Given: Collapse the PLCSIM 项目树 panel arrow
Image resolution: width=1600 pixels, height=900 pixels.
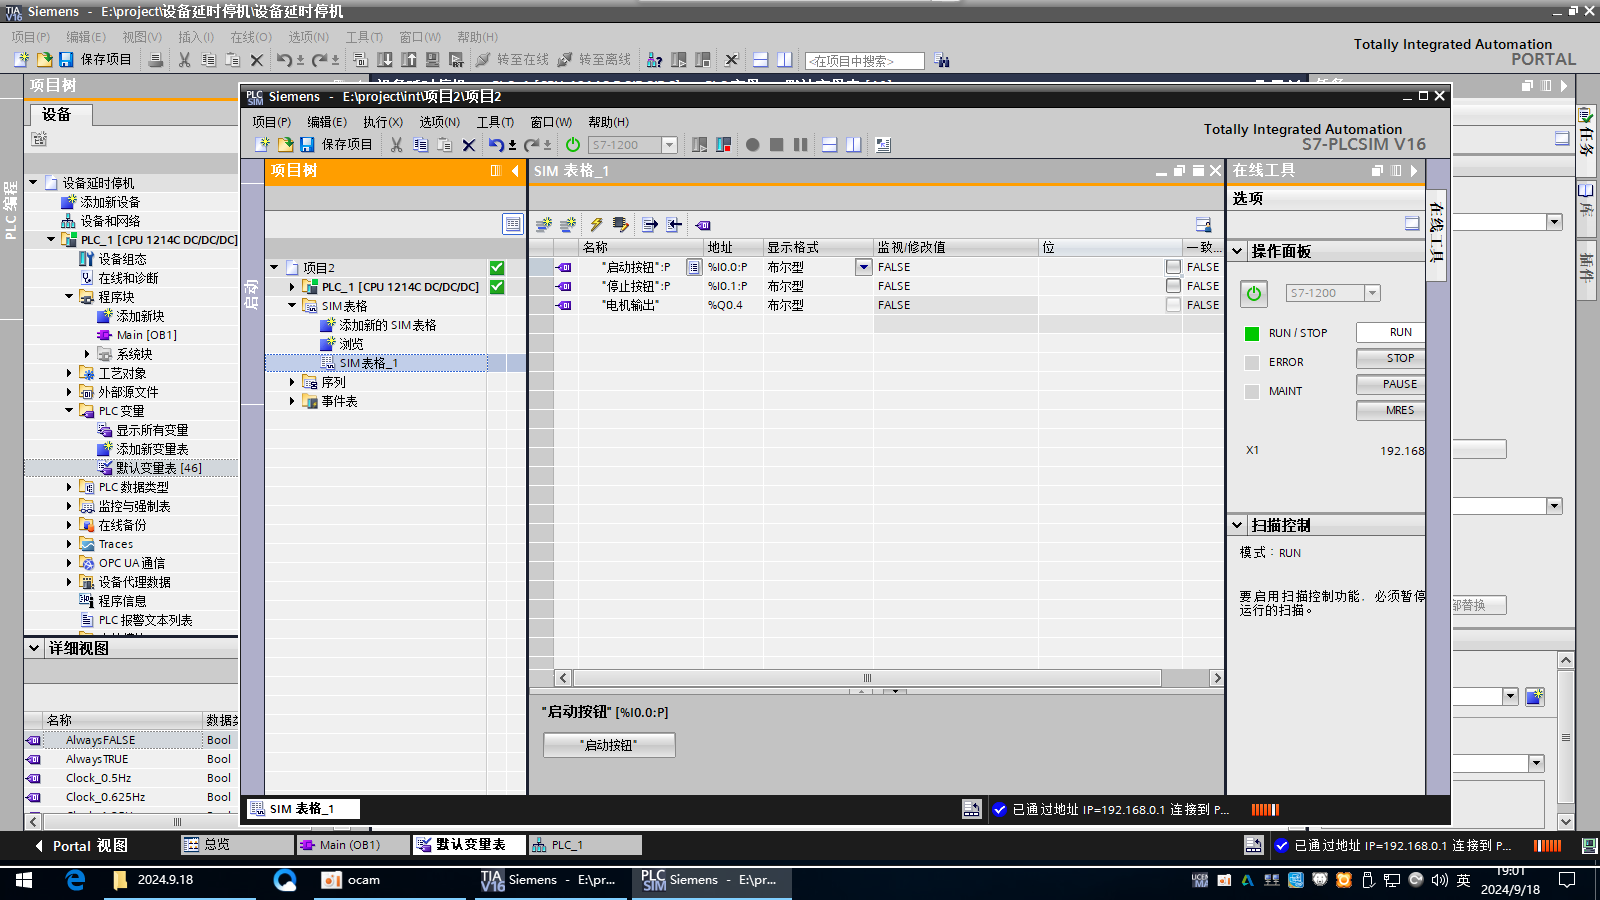Looking at the screenshot, I should point(515,171).
